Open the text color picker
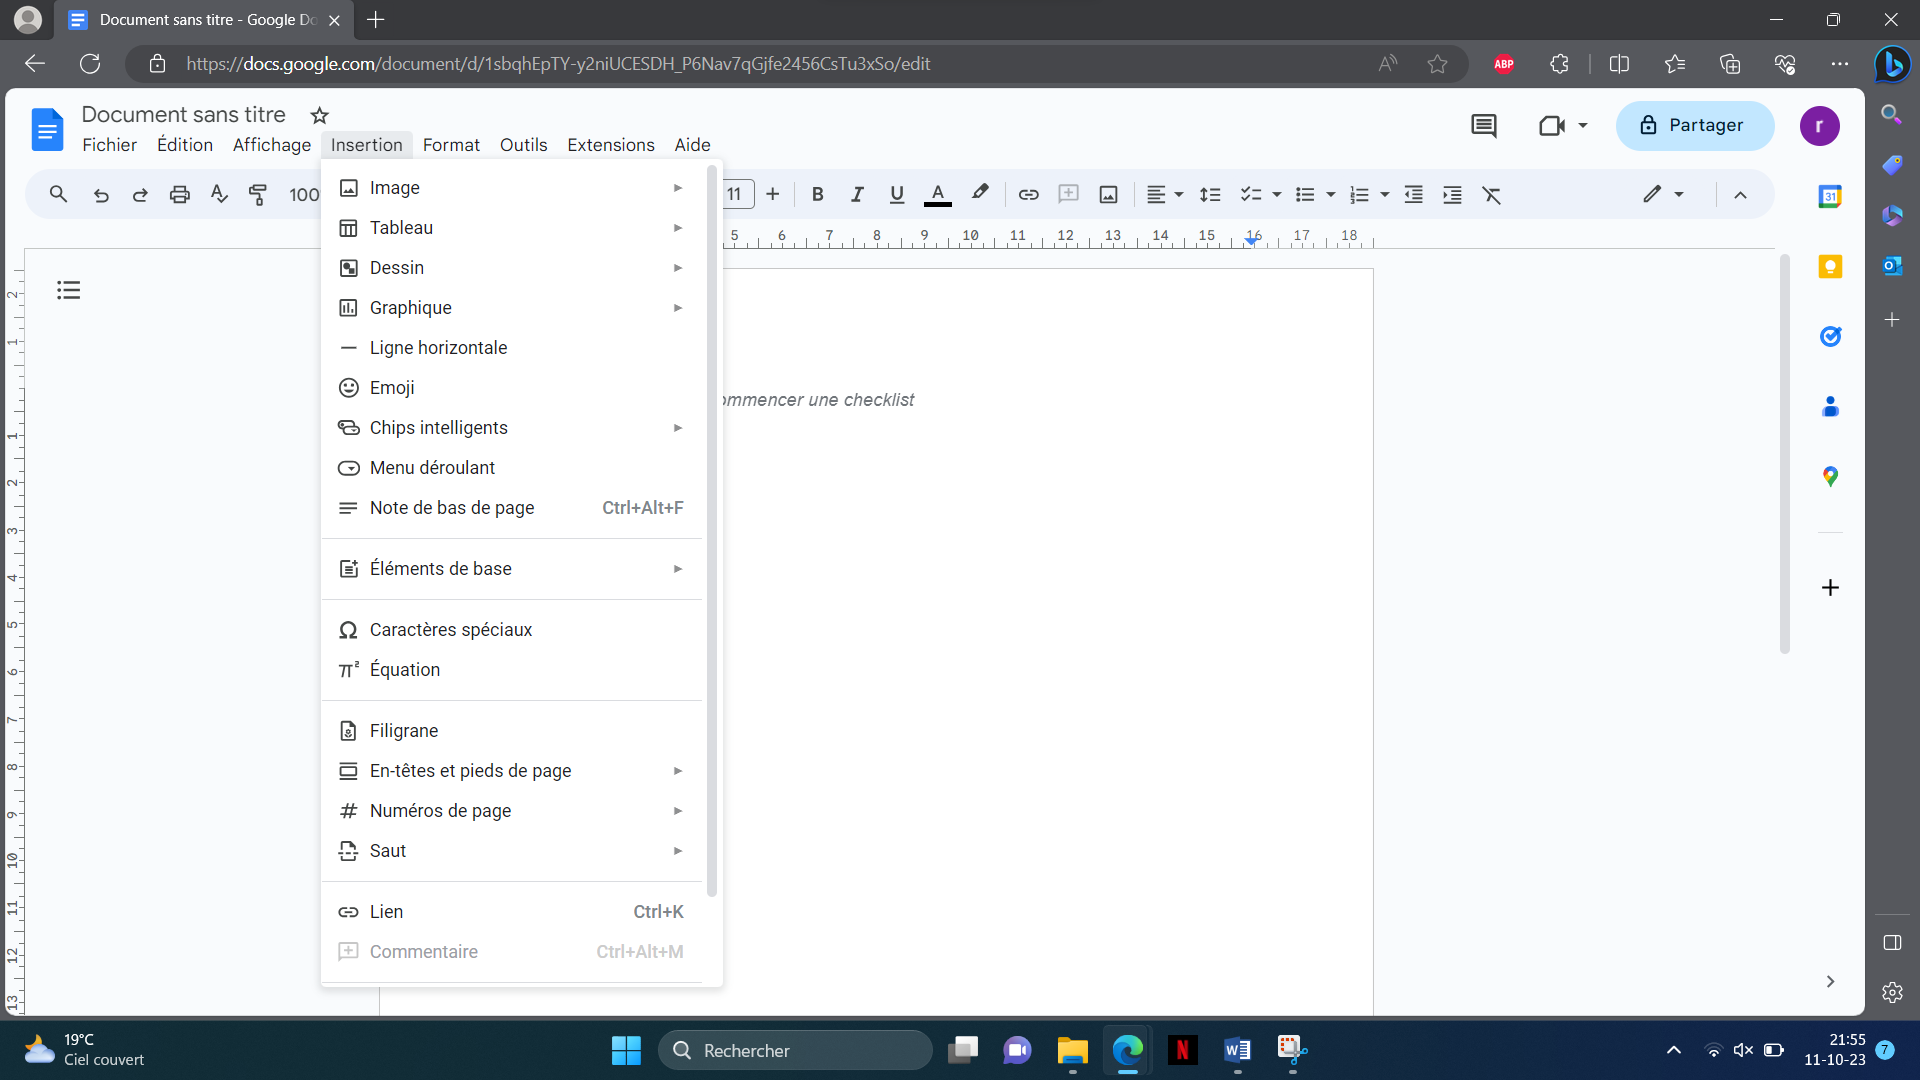This screenshot has height=1080, width=1920. pyautogui.click(x=937, y=195)
